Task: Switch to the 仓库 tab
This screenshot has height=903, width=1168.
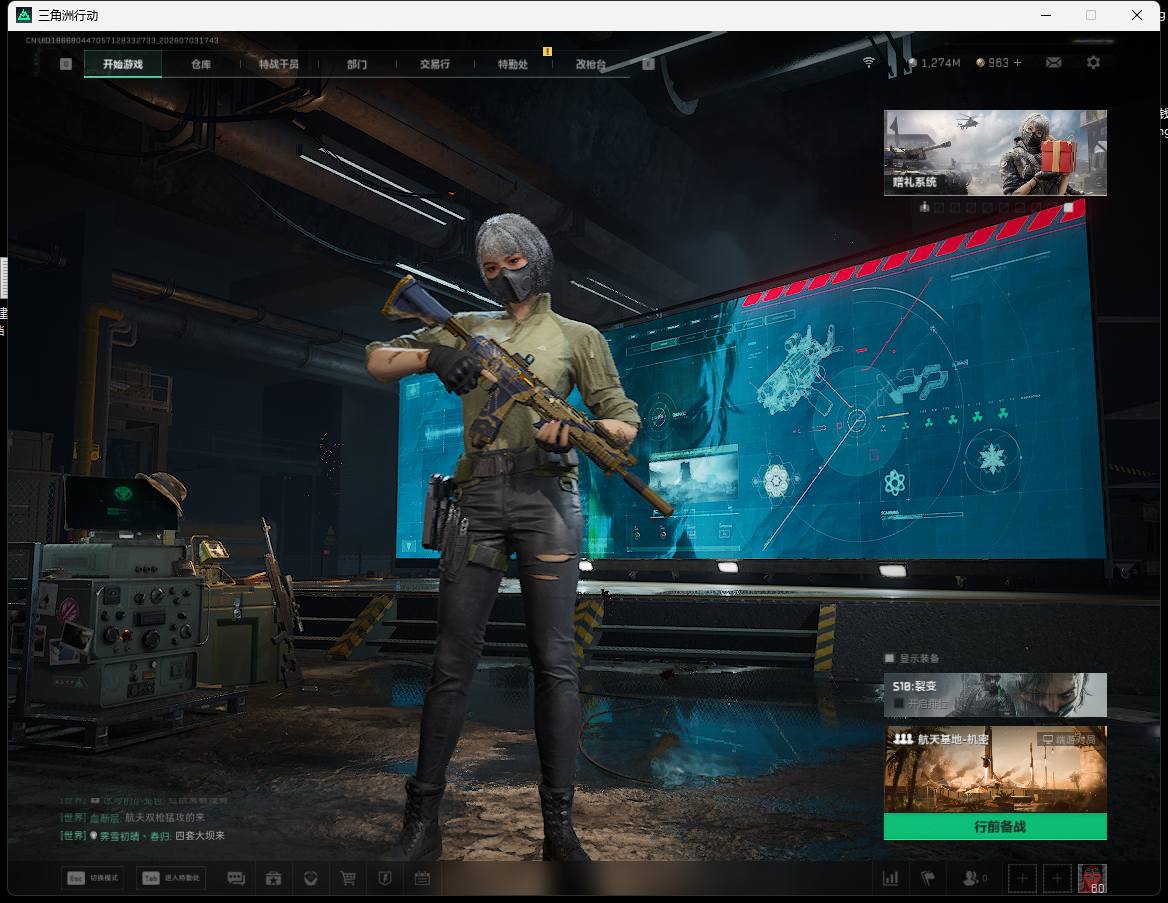Action: pos(201,64)
